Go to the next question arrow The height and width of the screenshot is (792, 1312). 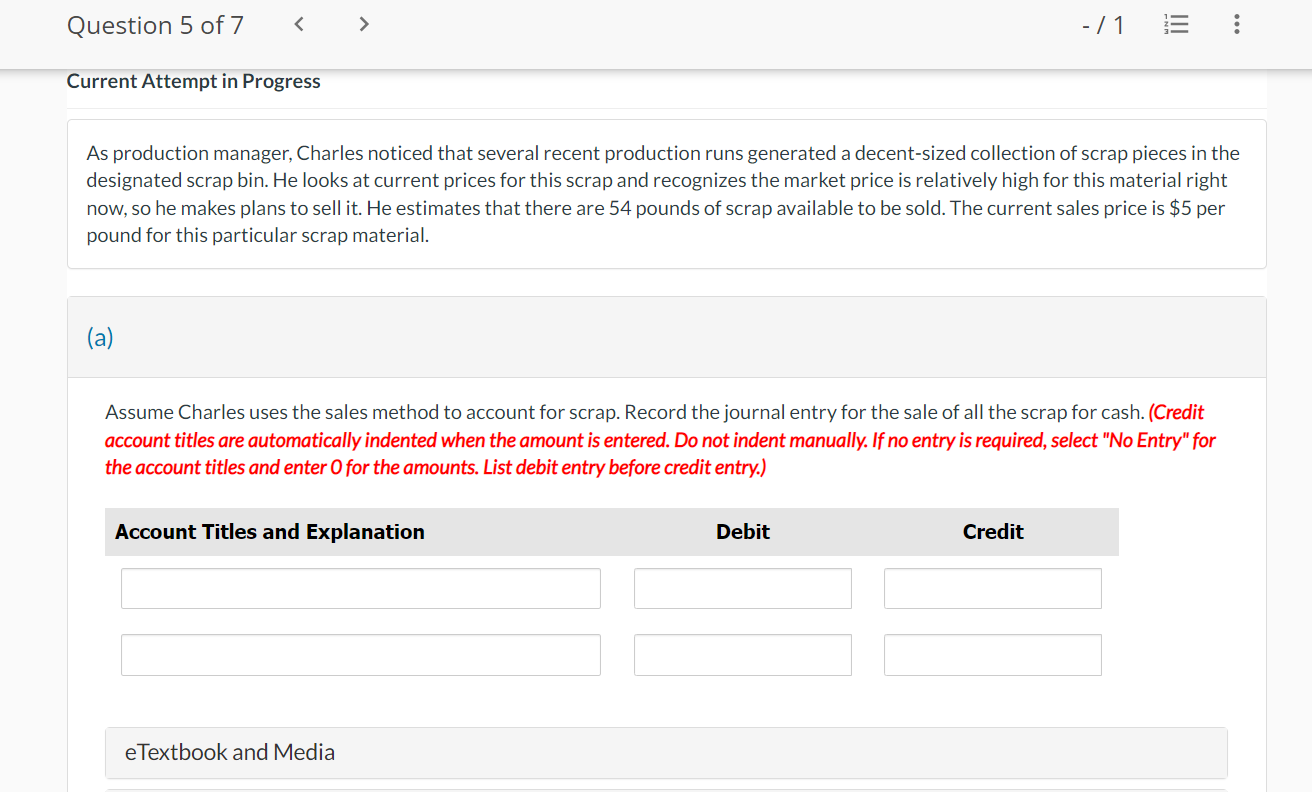click(364, 25)
